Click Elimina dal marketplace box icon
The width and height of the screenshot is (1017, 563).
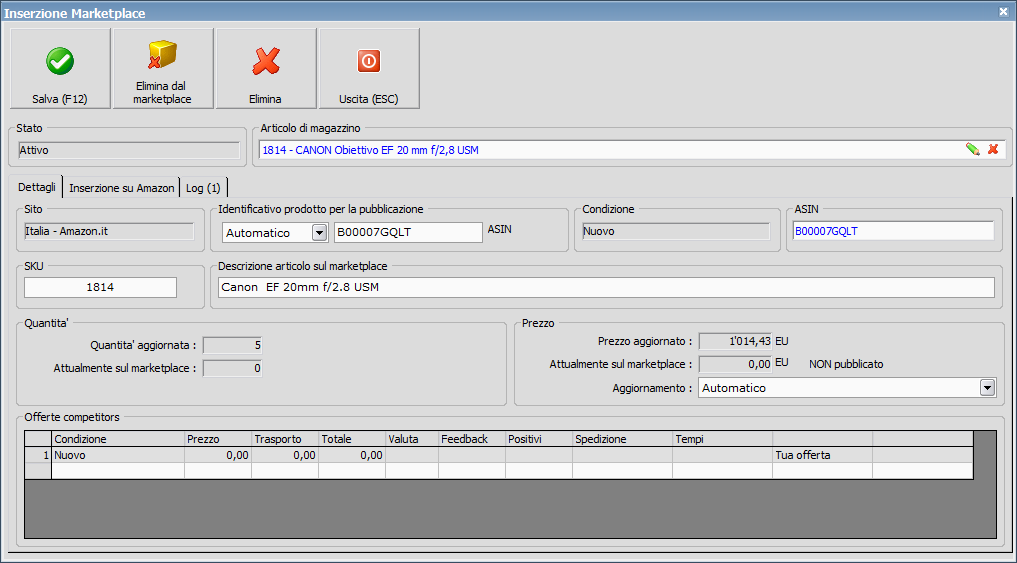(163, 55)
